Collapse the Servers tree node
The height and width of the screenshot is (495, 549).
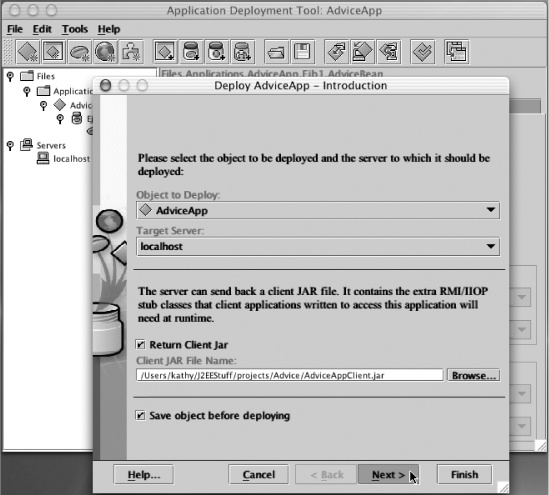pos(11,145)
